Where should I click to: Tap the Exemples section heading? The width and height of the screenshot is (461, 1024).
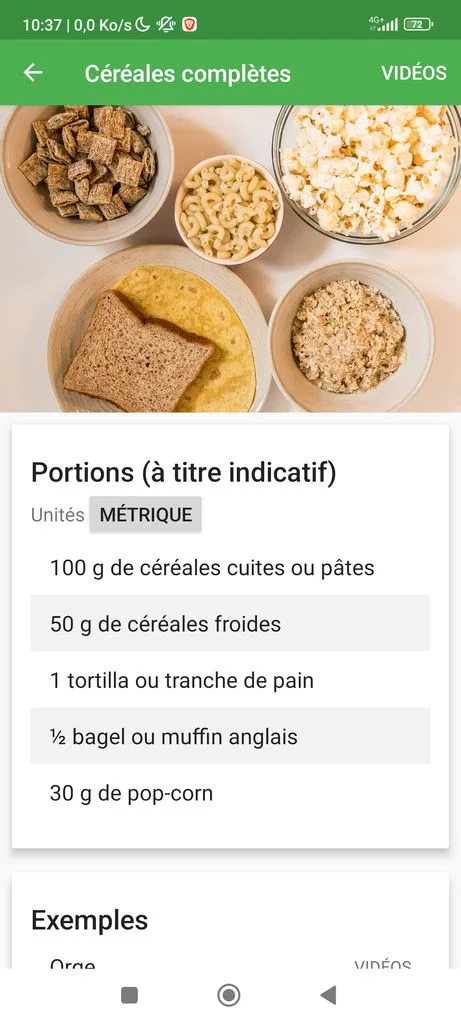pos(89,920)
